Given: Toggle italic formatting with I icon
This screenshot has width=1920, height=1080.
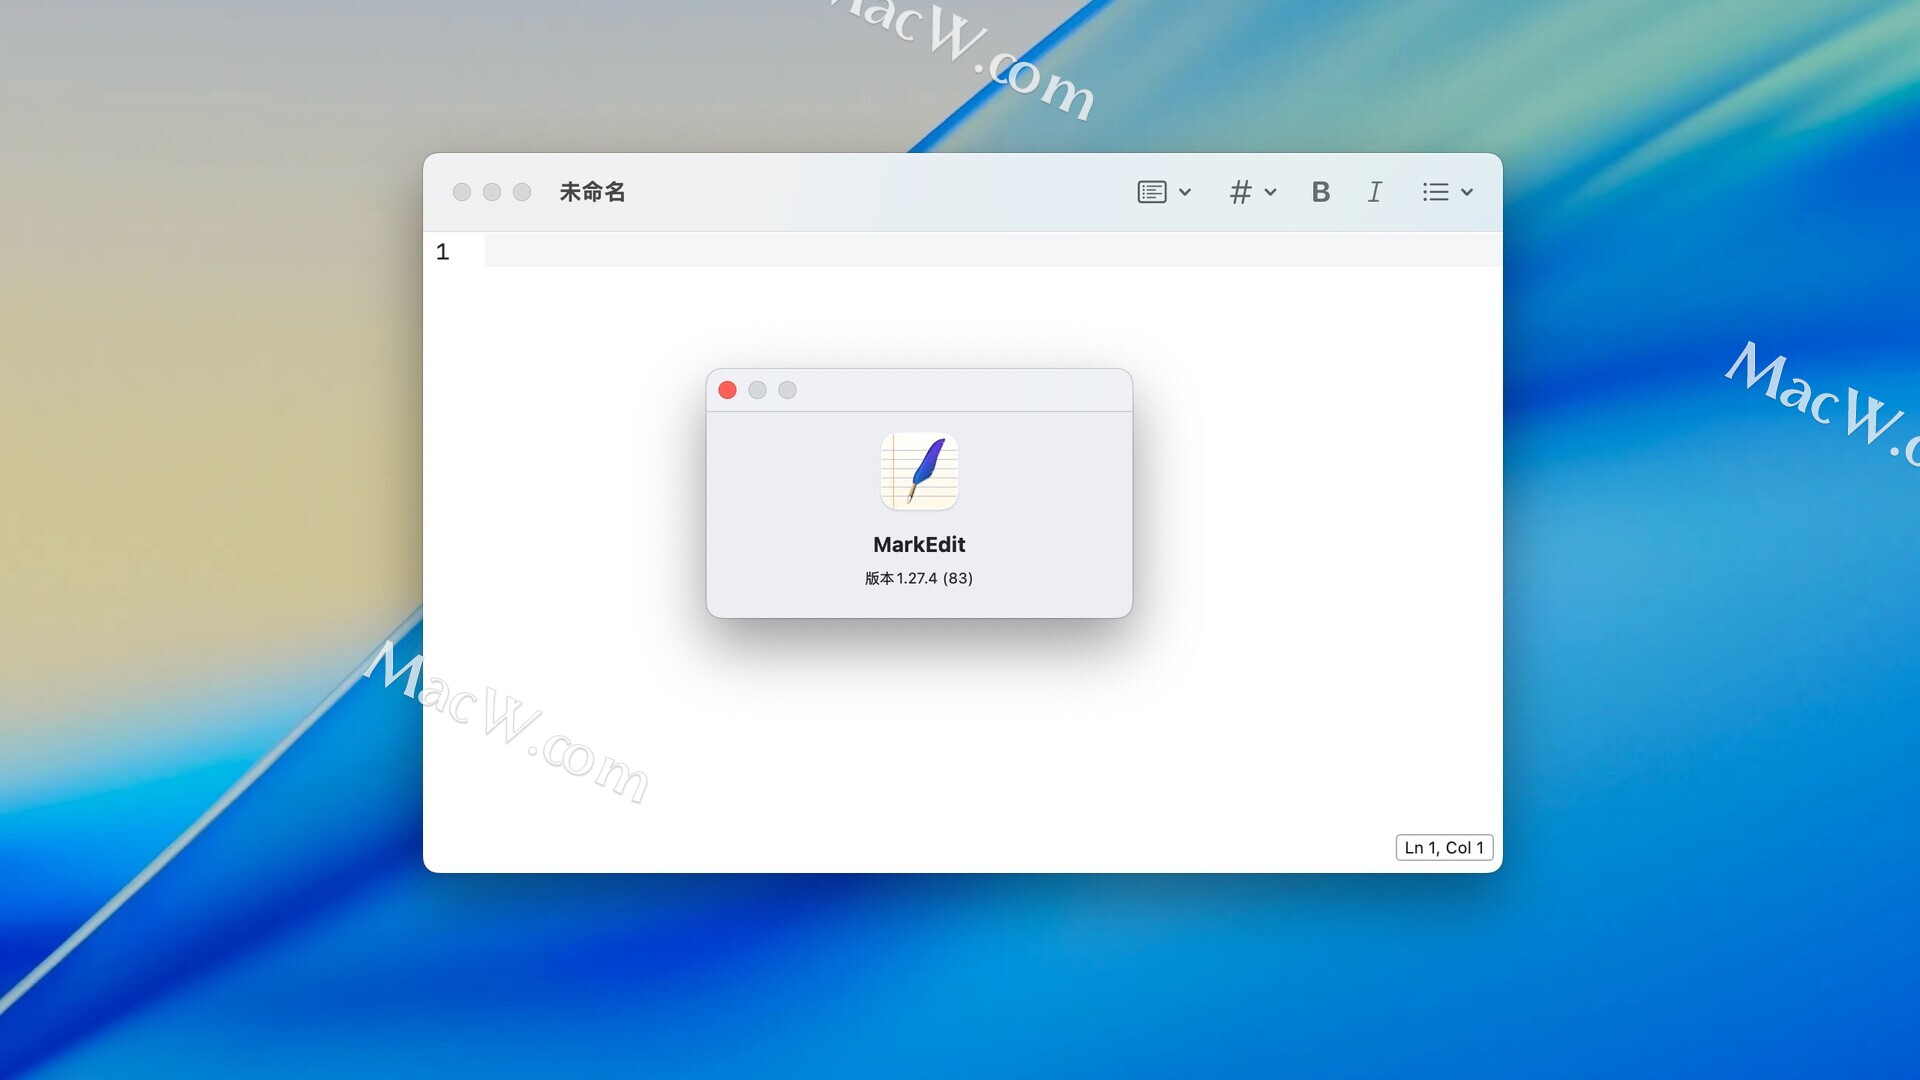Looking at the screenshot, I should [1375, 192].
